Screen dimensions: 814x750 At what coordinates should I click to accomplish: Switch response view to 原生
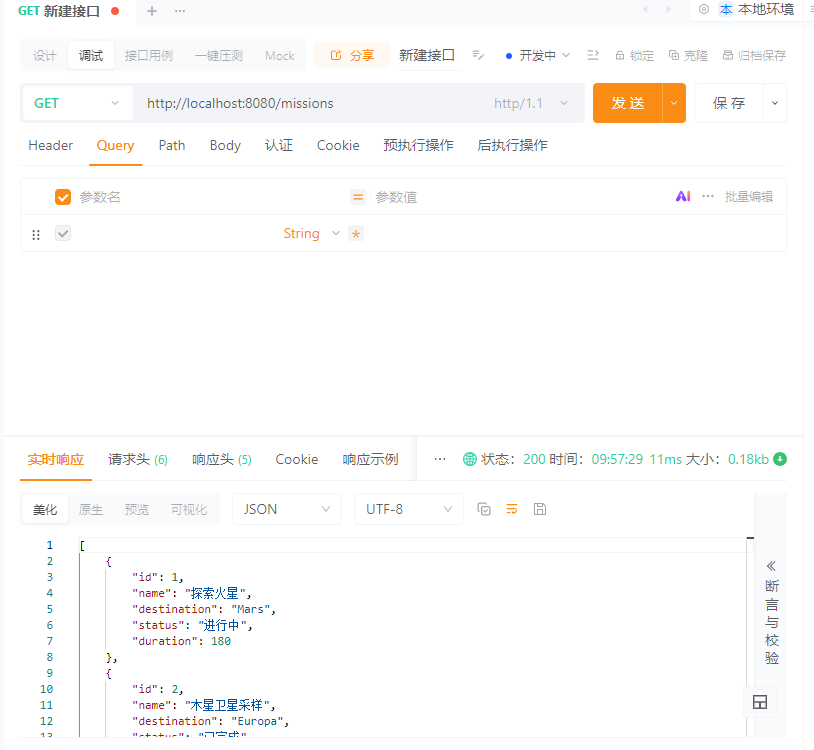[x=91, y=510]
